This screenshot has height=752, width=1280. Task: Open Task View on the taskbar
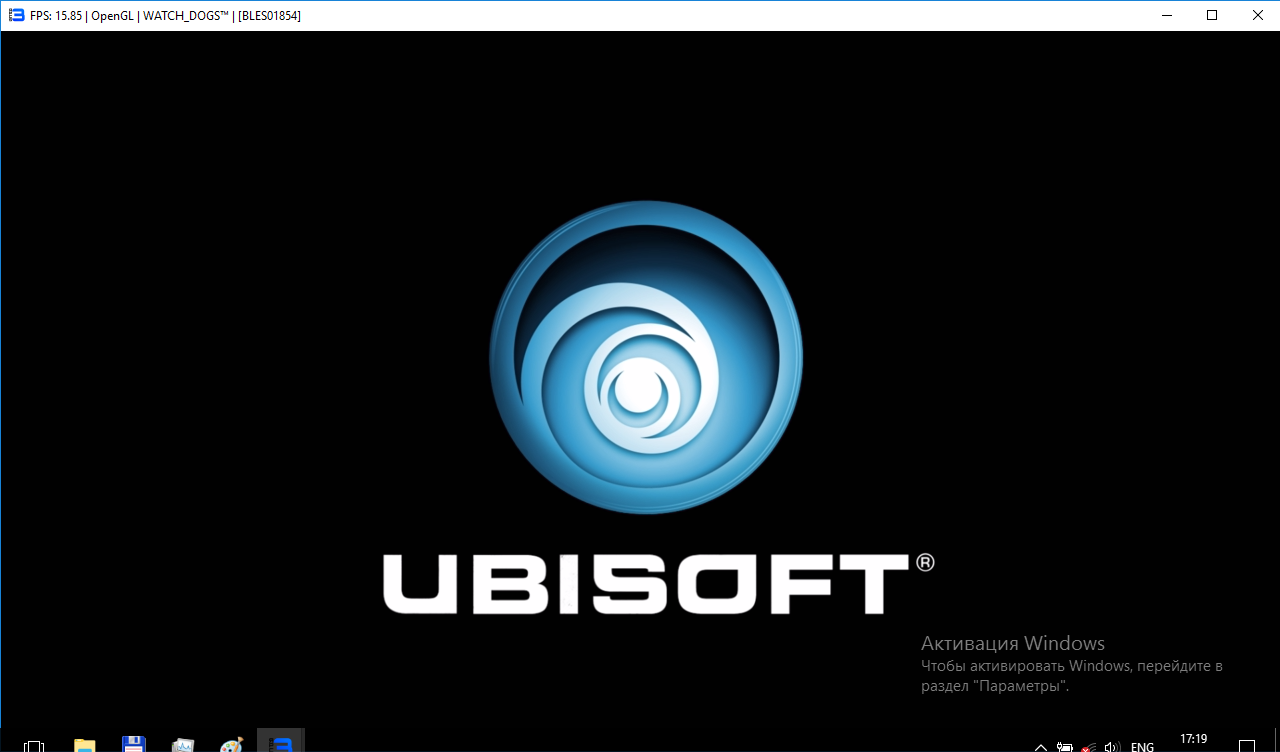click(x=34, y=745)
